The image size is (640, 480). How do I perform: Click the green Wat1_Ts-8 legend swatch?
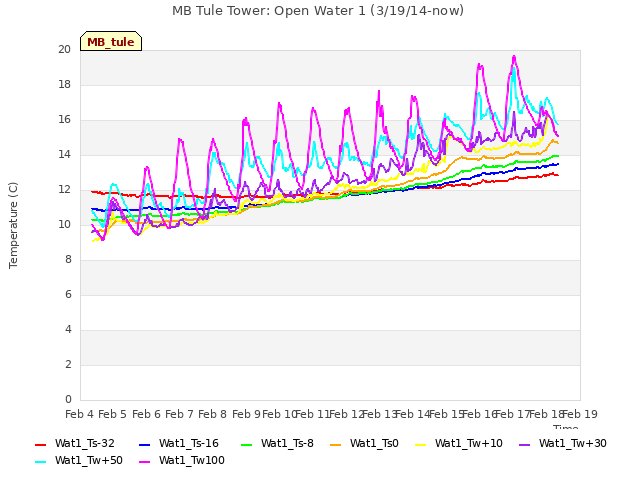(247, 444)
